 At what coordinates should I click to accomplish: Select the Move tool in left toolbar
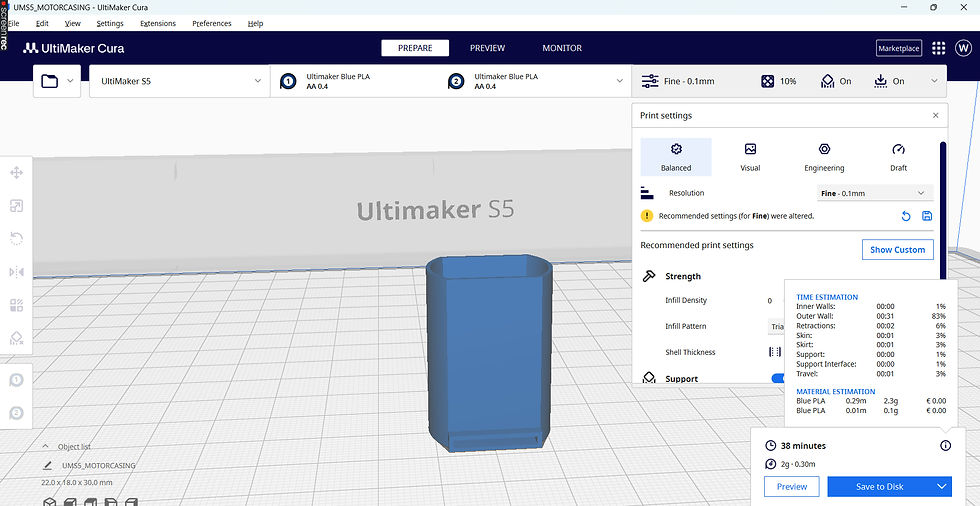tap(17, 172)
